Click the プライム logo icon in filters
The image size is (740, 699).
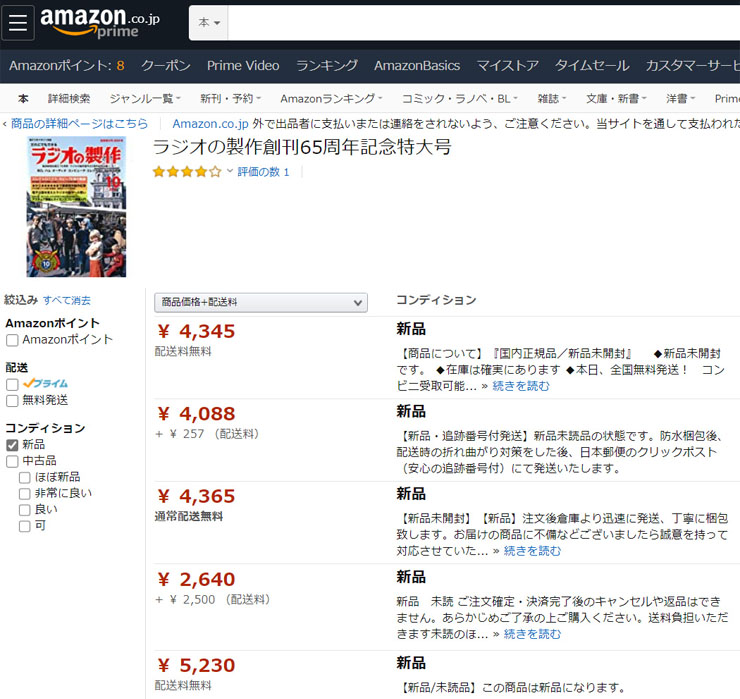(45, 383)
